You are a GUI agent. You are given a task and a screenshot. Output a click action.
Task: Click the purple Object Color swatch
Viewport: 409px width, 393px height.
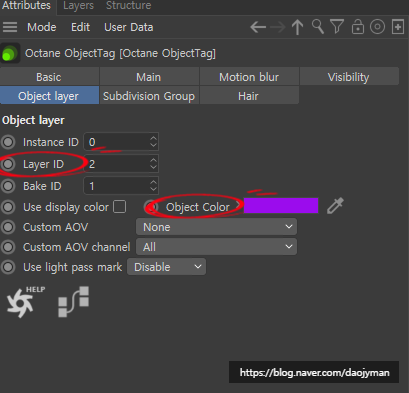[281, 206]
